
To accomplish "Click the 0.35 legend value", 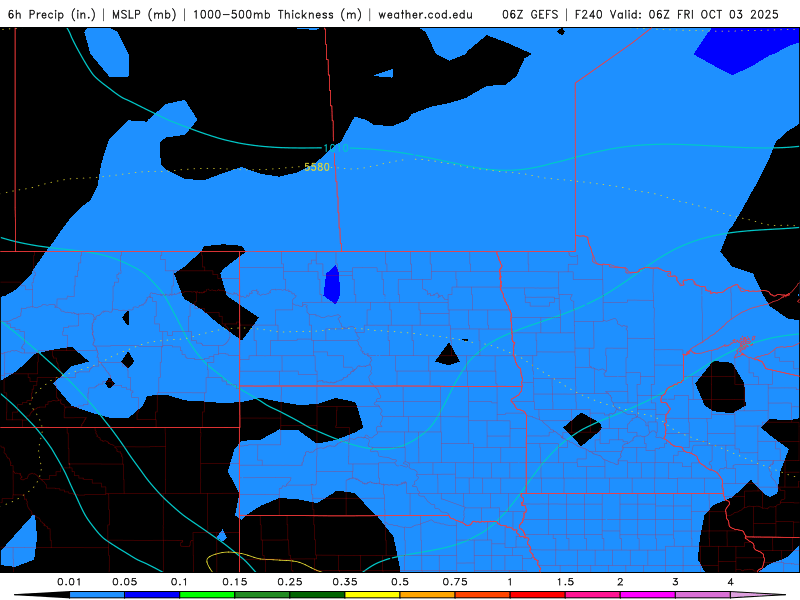I will (x=345, y=582).
